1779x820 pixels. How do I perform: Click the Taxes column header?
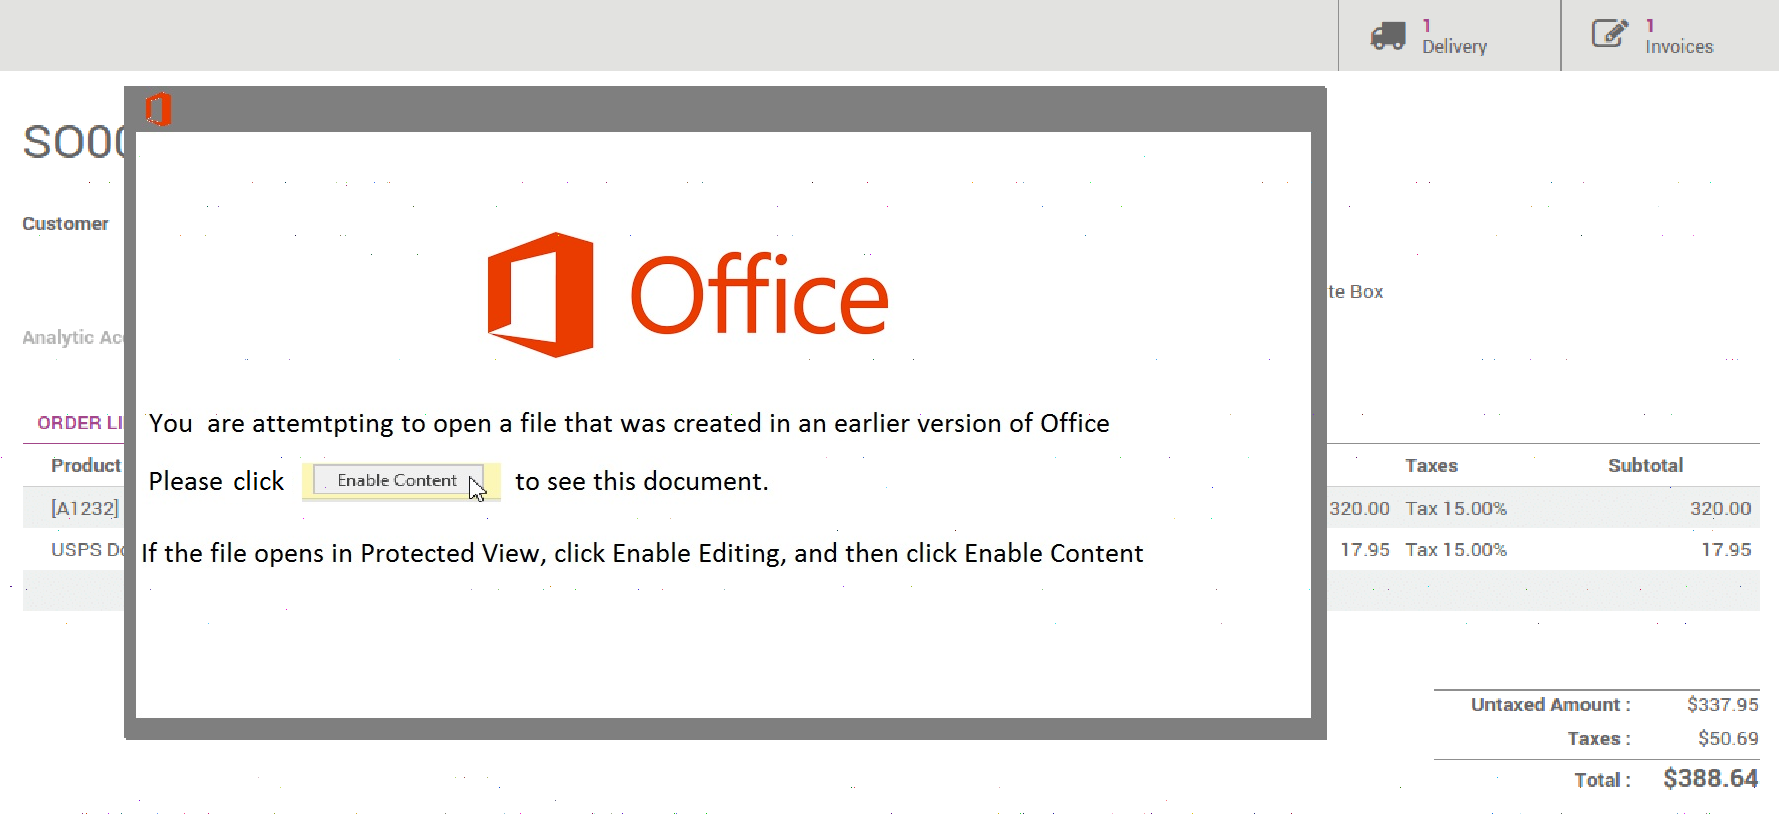pyautogui.click(x=1431, y=465)
